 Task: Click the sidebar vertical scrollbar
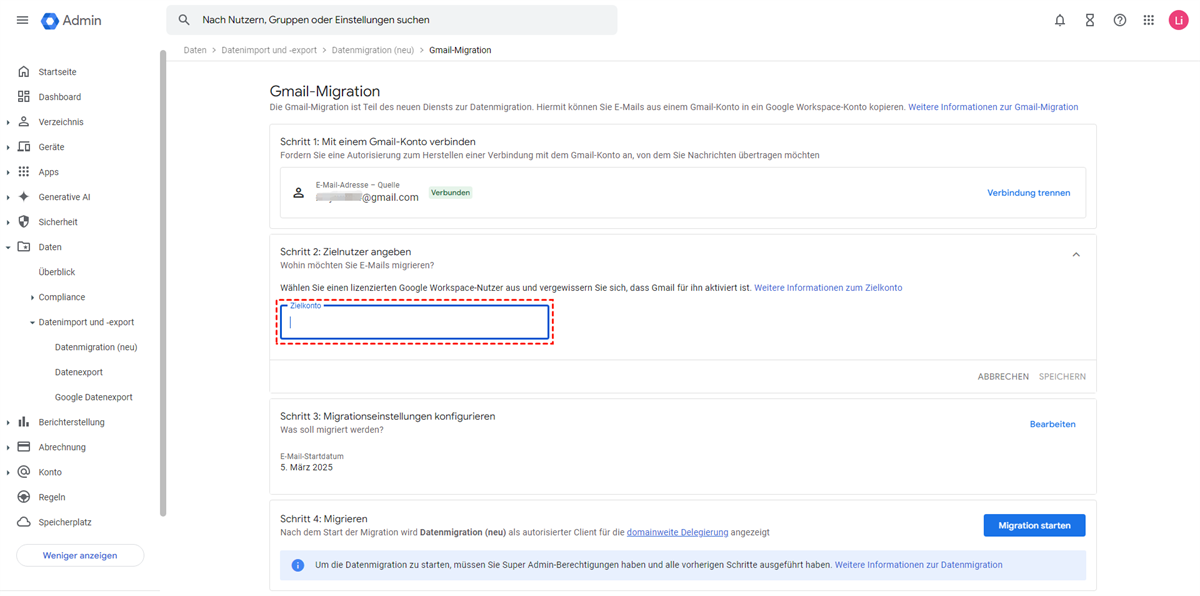[163, 285]
